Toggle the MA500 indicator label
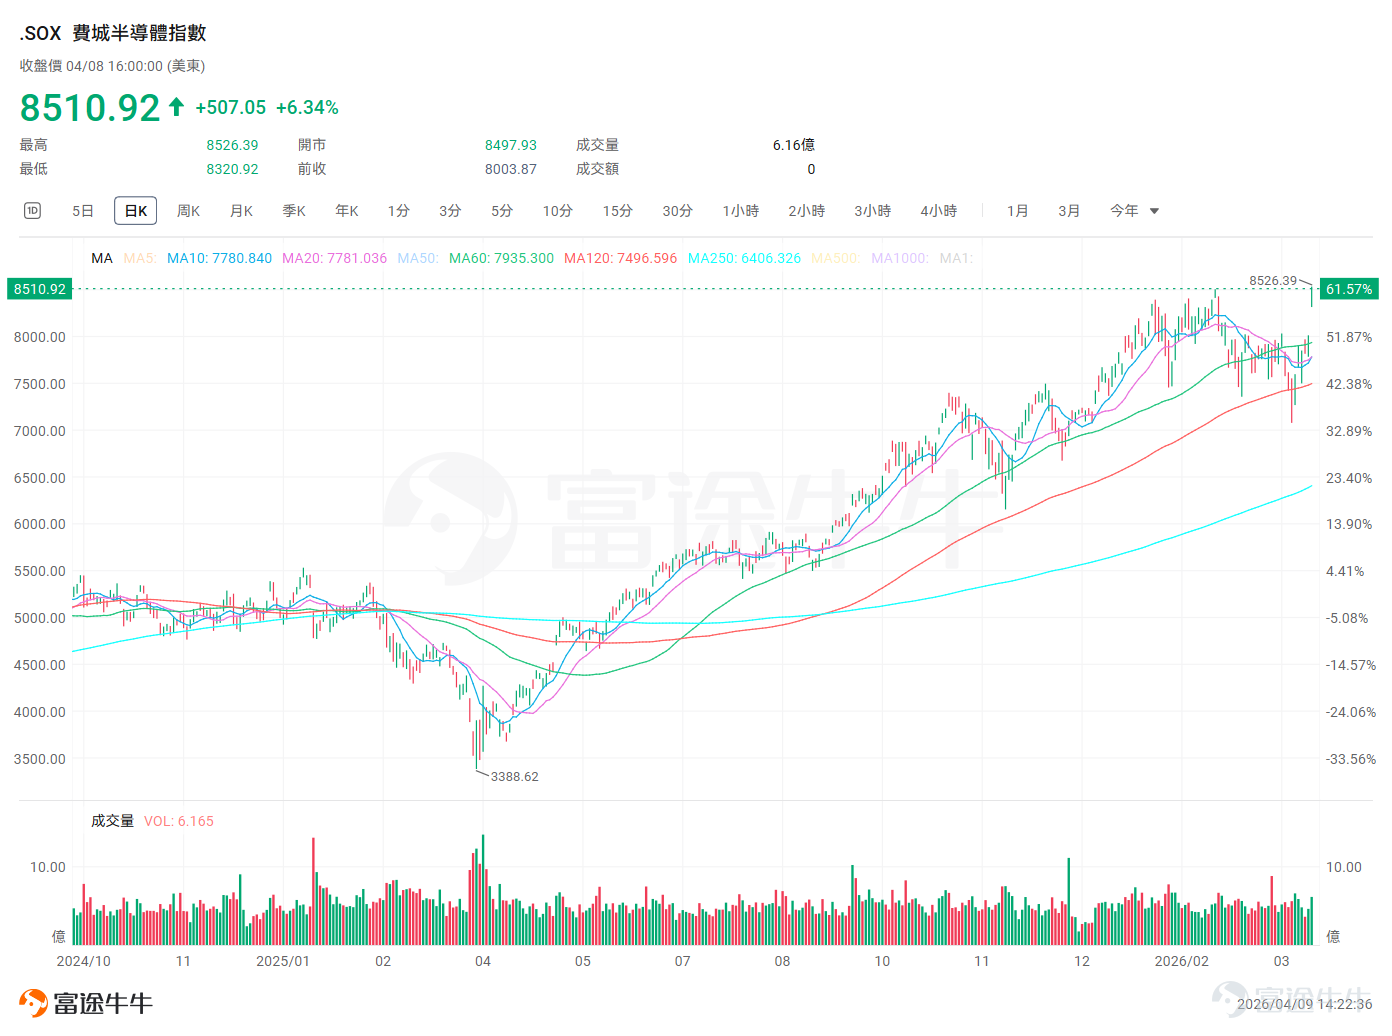1392x1036 pixels. click(835, 258)
